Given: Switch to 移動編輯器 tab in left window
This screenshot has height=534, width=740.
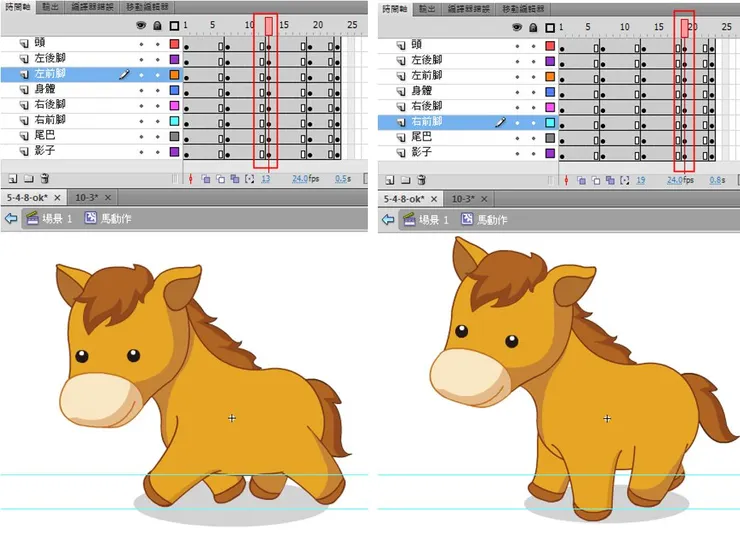Looking at the screenshot, I should 147,7.
